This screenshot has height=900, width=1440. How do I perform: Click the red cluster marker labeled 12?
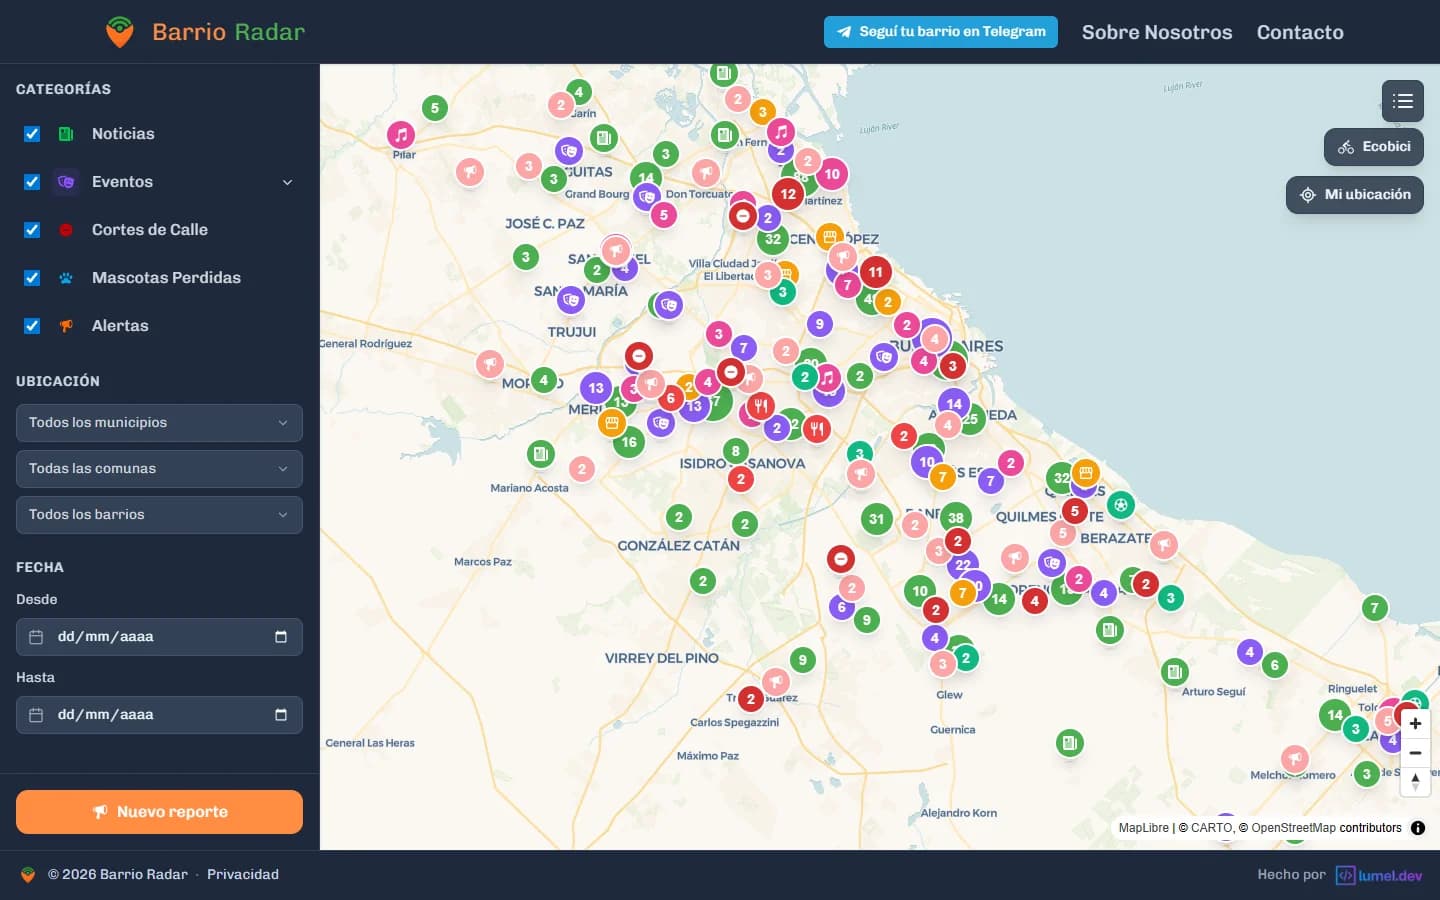788,194
